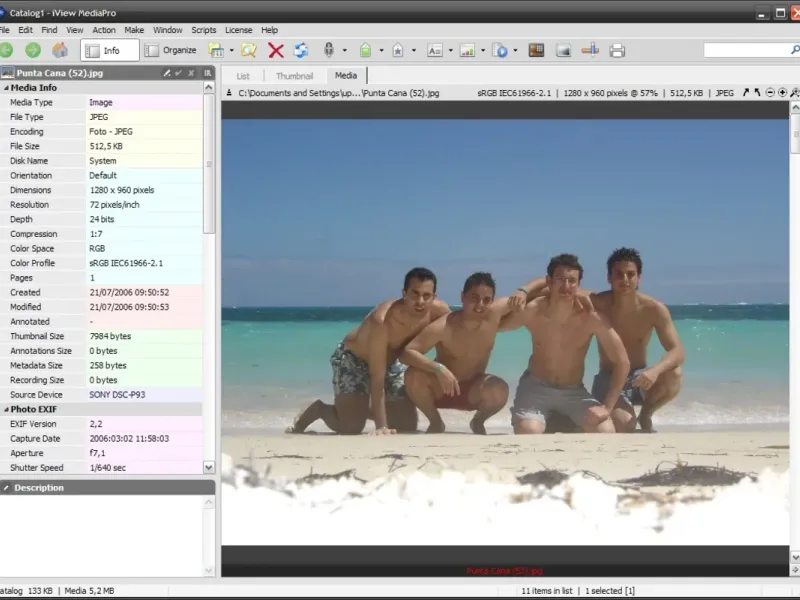Viewport: 800px width, 600px height.
Task: Click the green forward arrow icon
Action: coord(33,50)
